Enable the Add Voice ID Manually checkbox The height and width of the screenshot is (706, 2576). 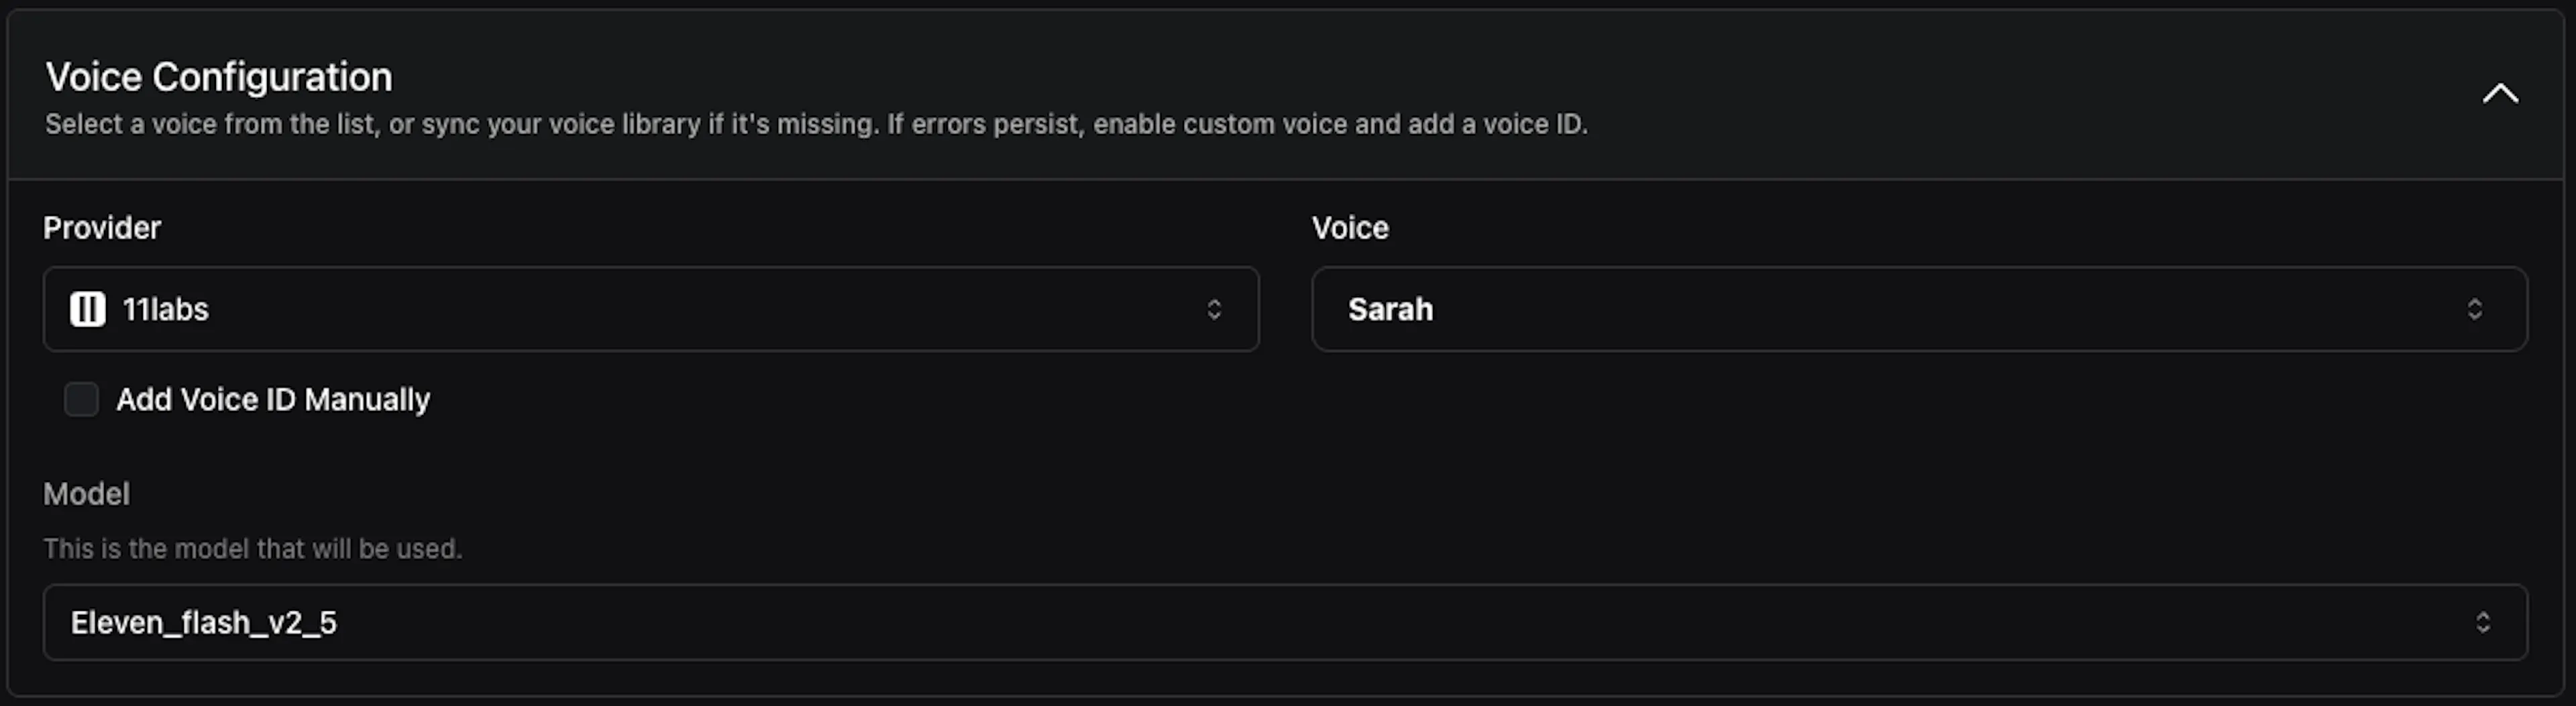tap(81, 399)
